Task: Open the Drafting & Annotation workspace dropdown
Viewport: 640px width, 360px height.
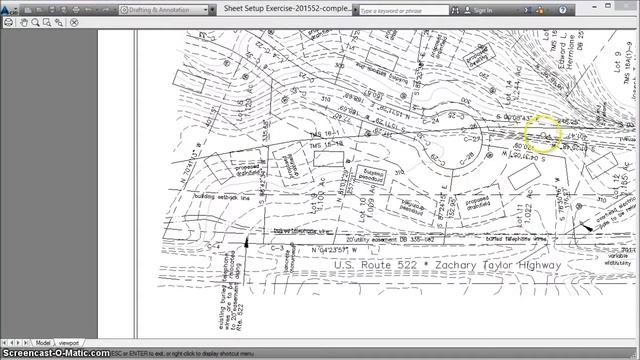Action: coord(163,10)
